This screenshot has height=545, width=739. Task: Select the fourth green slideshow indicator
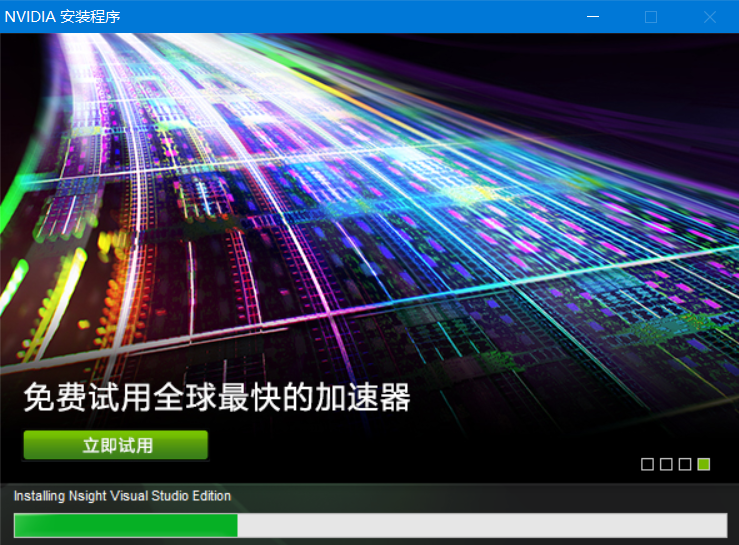tap(704, 464)
